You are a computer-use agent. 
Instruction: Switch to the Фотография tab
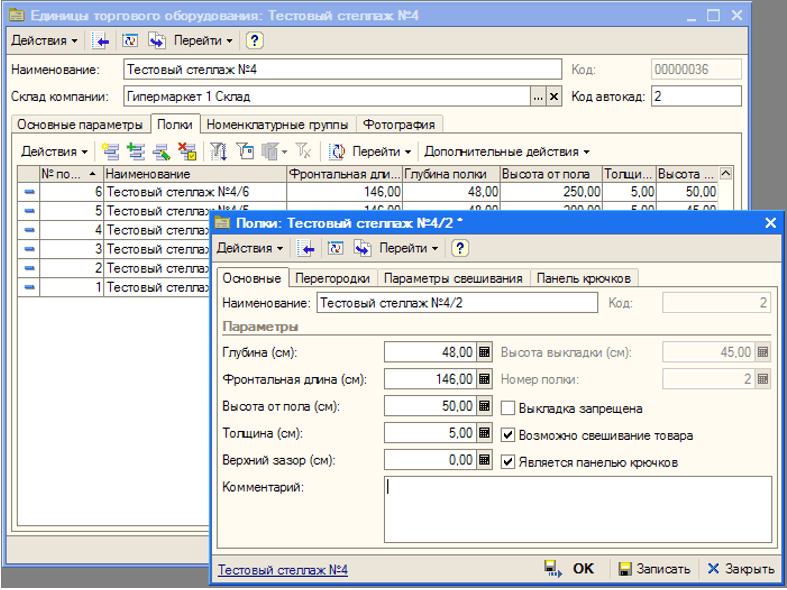point(399,124)
